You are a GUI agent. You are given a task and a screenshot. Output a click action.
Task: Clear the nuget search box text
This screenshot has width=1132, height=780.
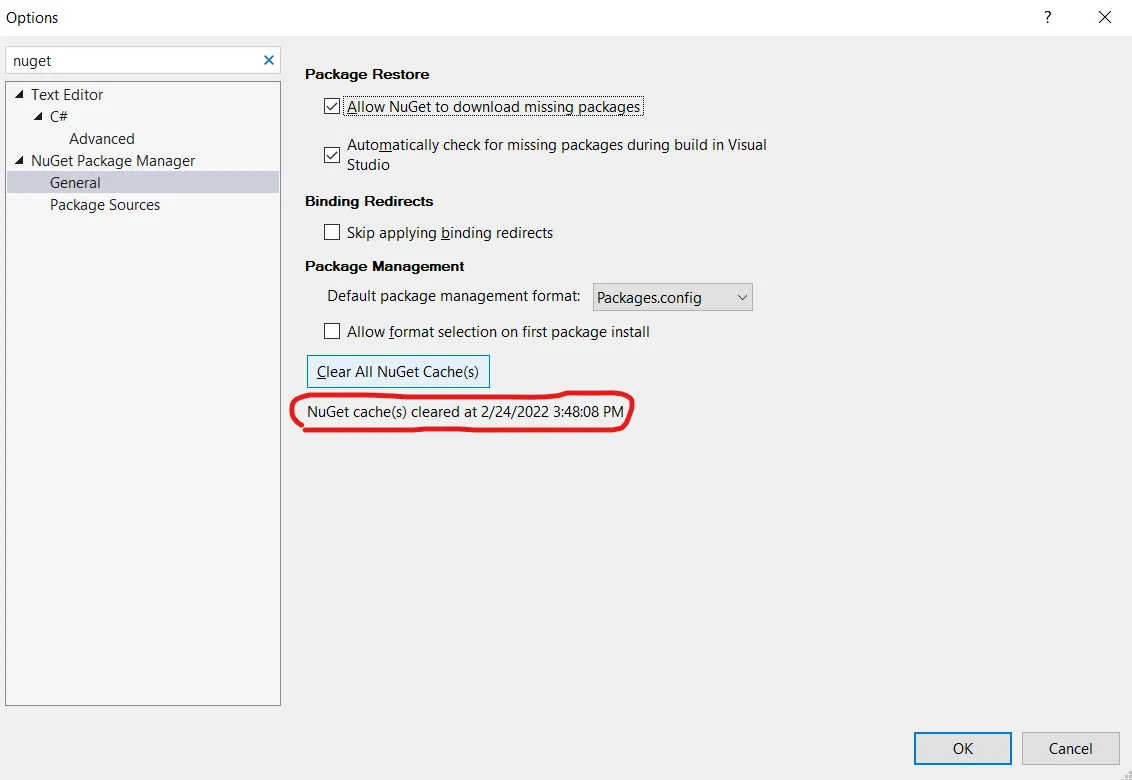(x=268, y=60)
